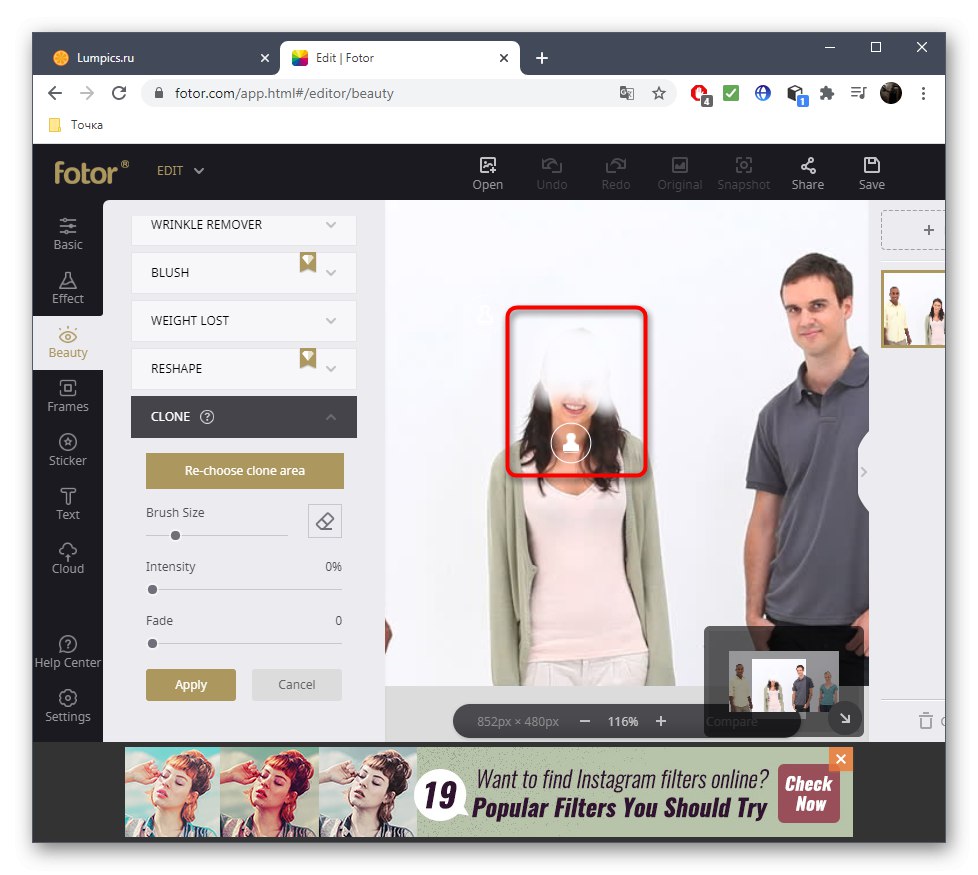The width and height of the screenshot is (978, 875).
Task: Open the Точка bookmarks folder
Action: click(76, 125)
